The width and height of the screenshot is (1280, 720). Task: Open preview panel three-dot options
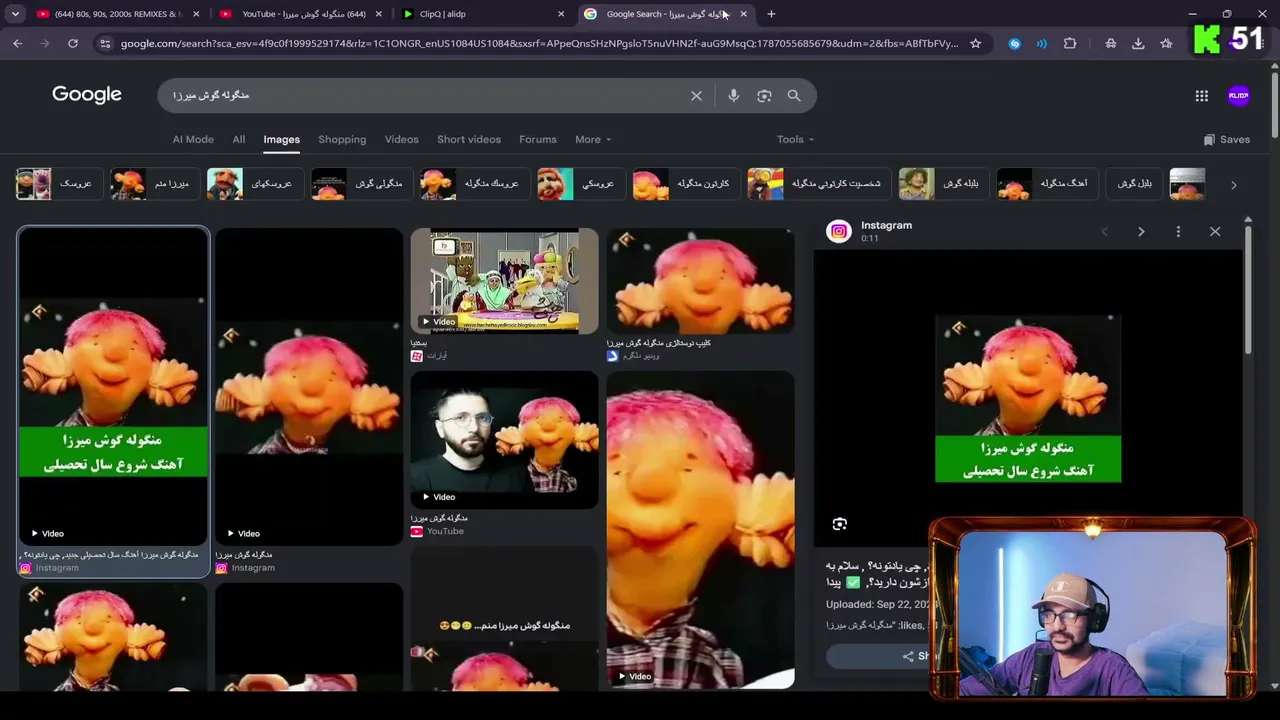[1178, 231]
